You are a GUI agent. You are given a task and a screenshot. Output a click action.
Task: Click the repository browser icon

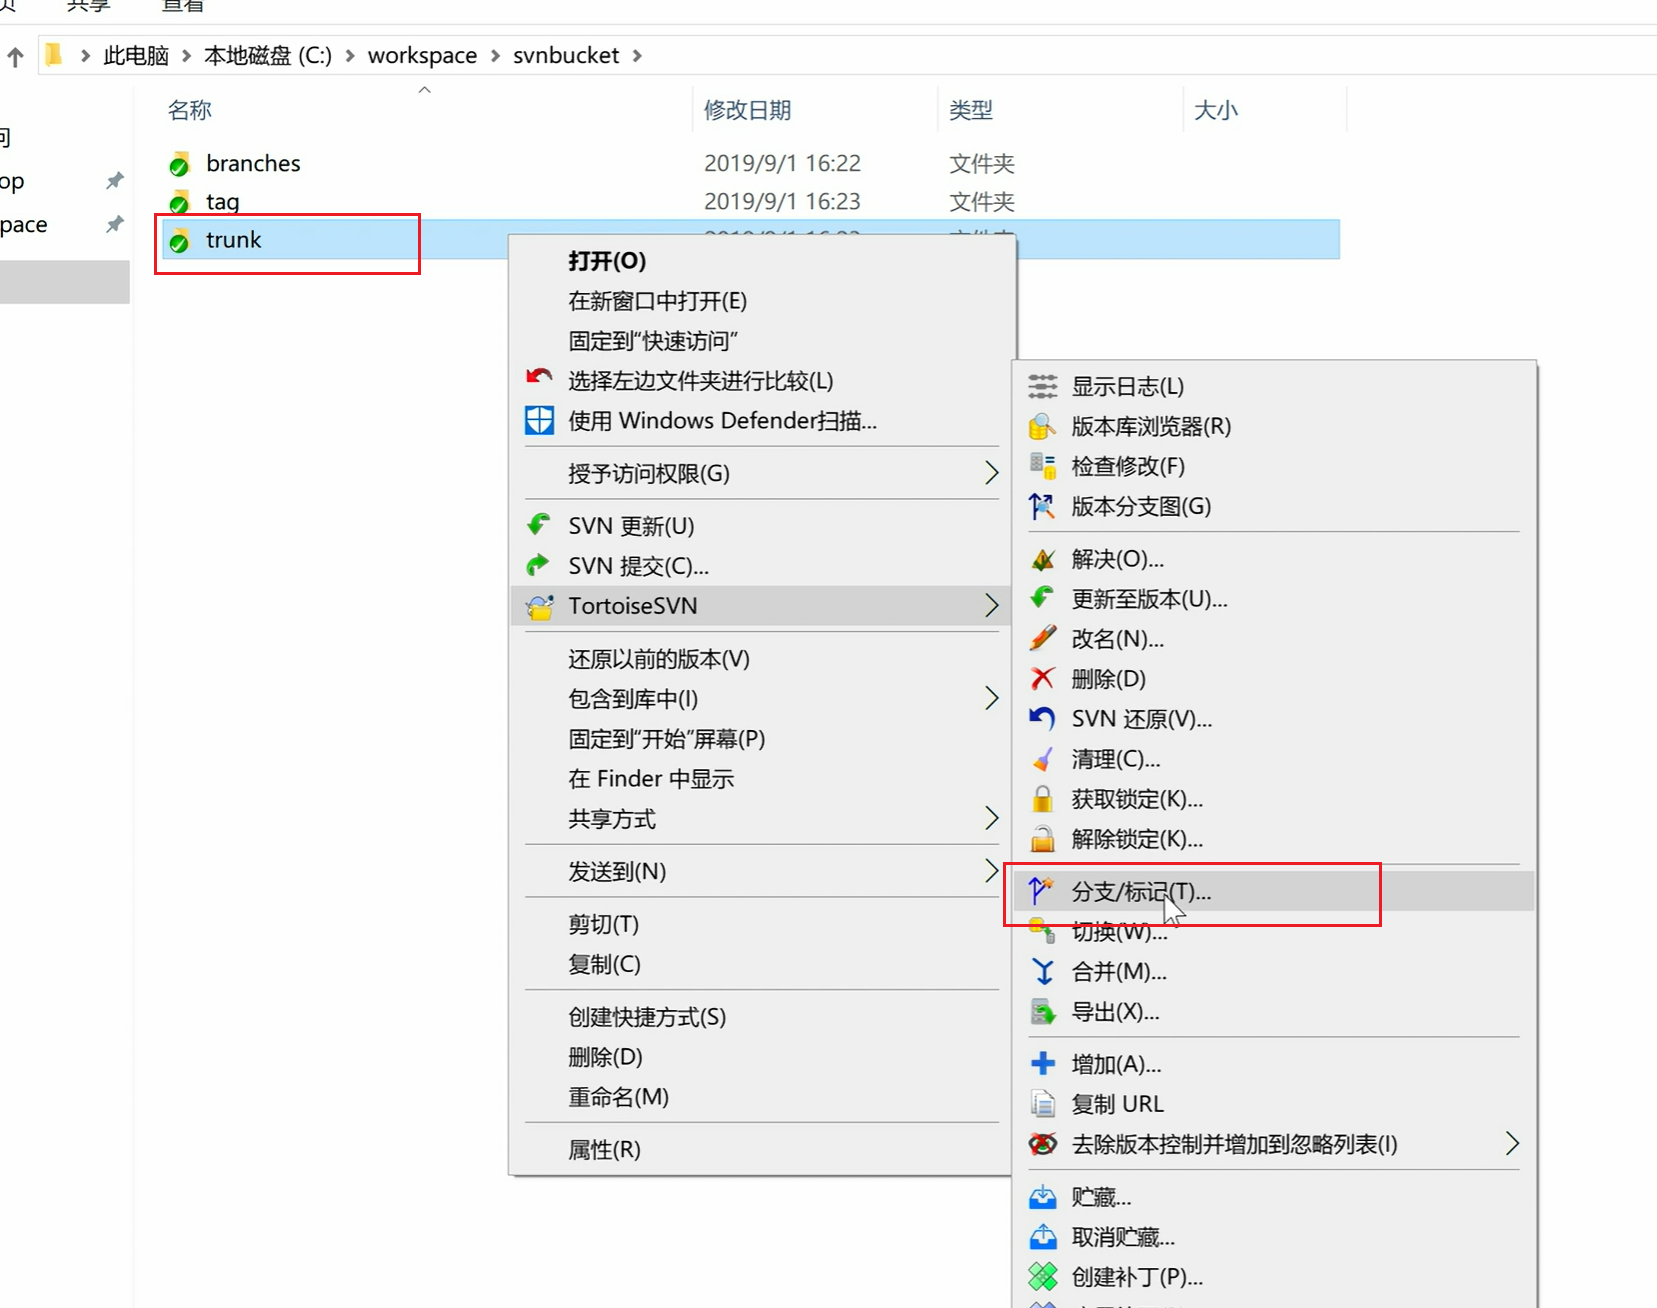[x=1042, y=426]
